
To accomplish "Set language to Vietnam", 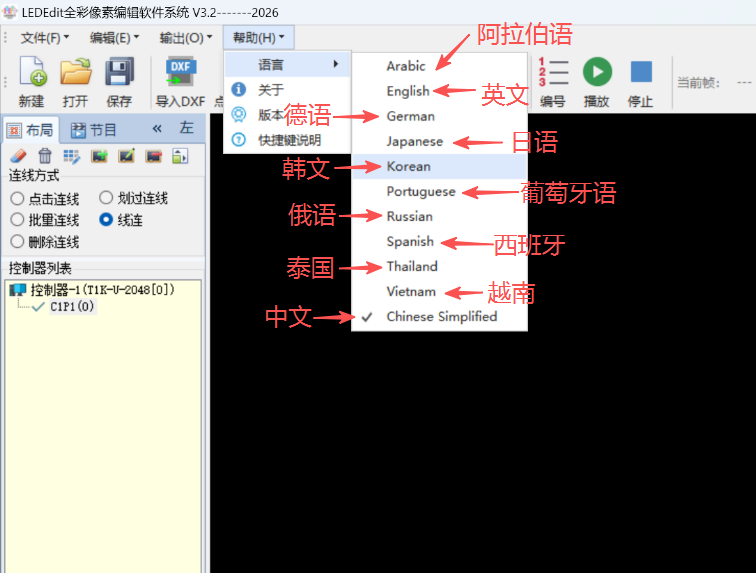I will (440, 291).
